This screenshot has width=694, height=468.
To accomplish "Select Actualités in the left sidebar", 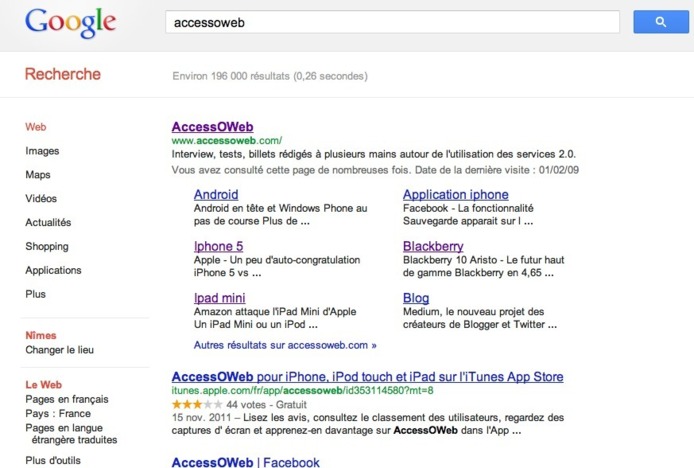I will click(x=48, y=223).
